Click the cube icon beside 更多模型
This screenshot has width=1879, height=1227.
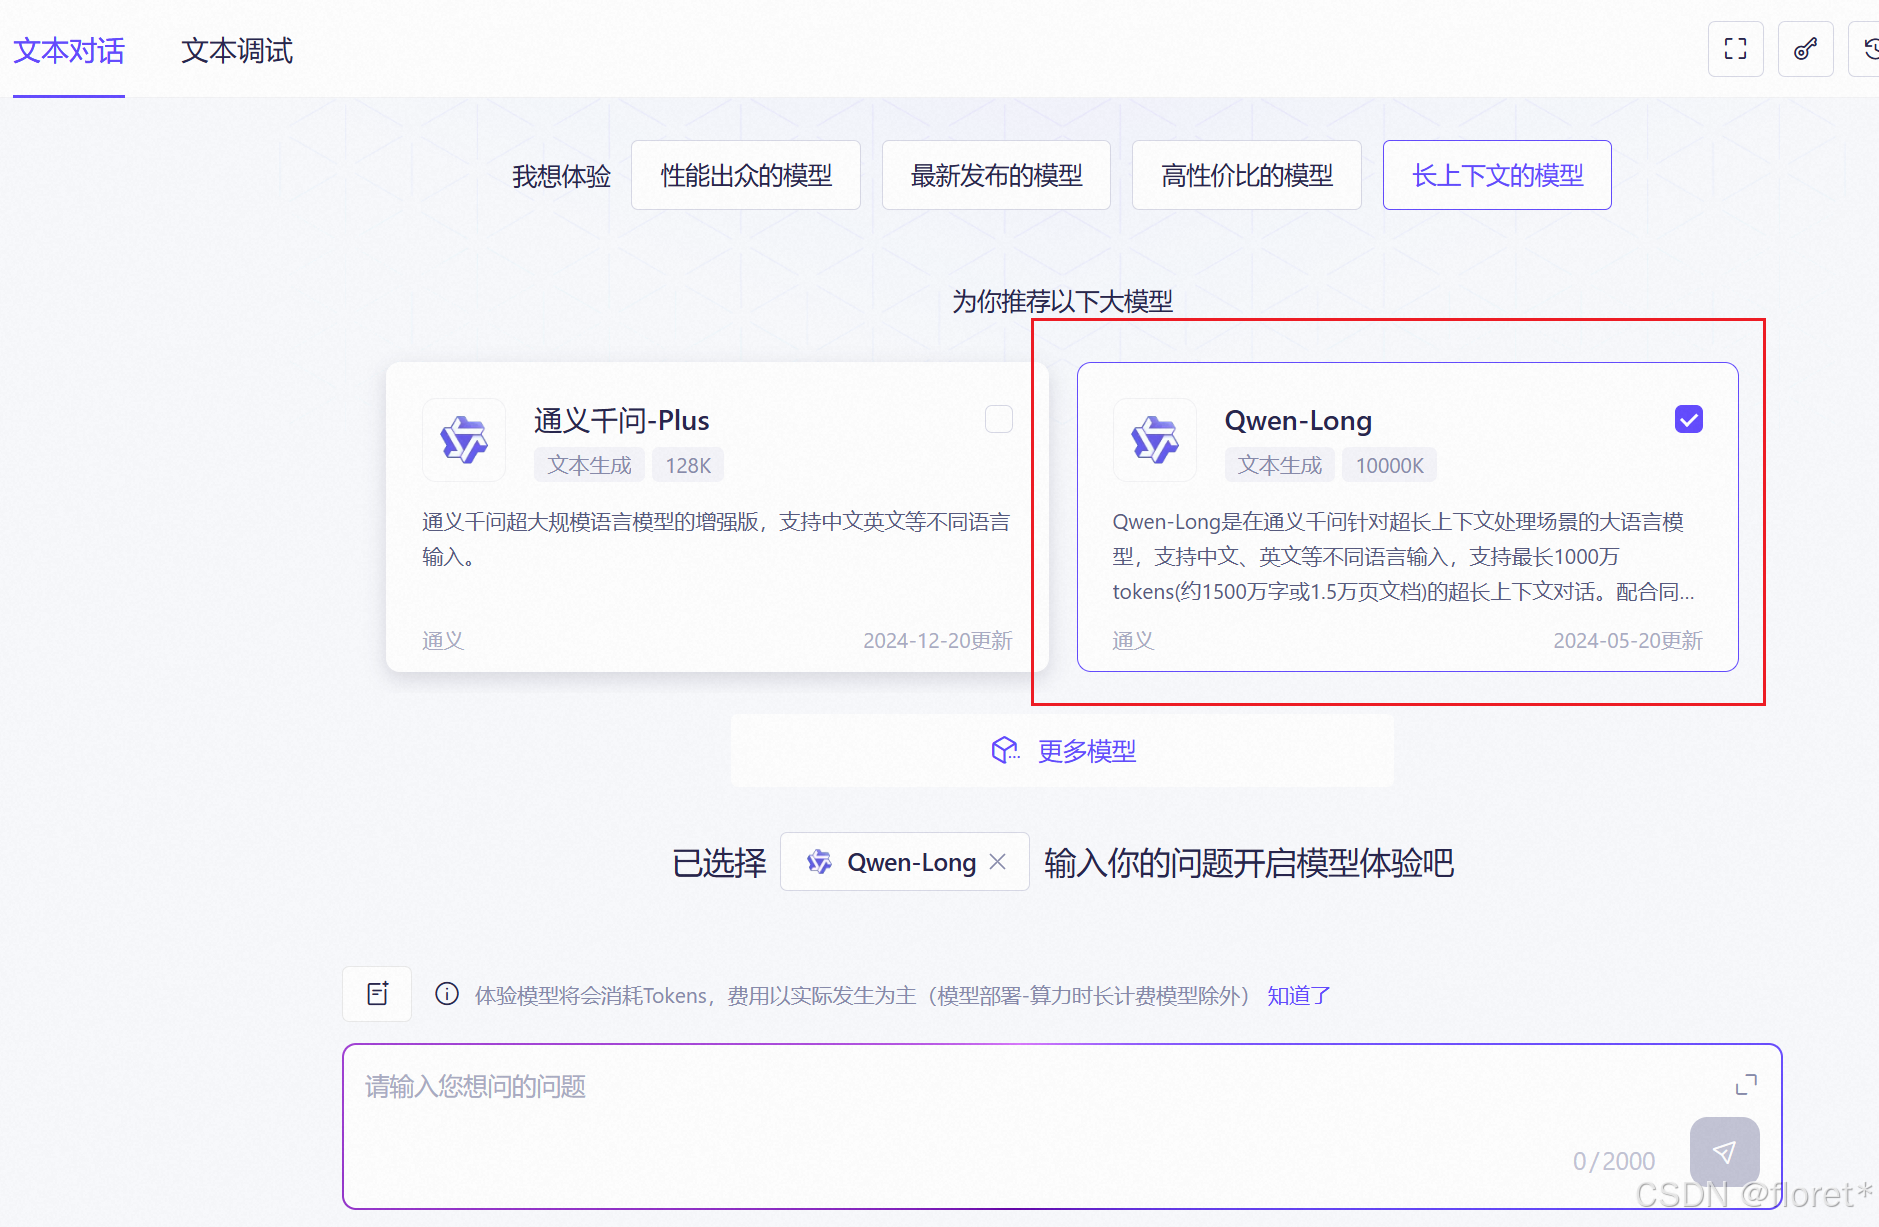[x=1005, y=750]
